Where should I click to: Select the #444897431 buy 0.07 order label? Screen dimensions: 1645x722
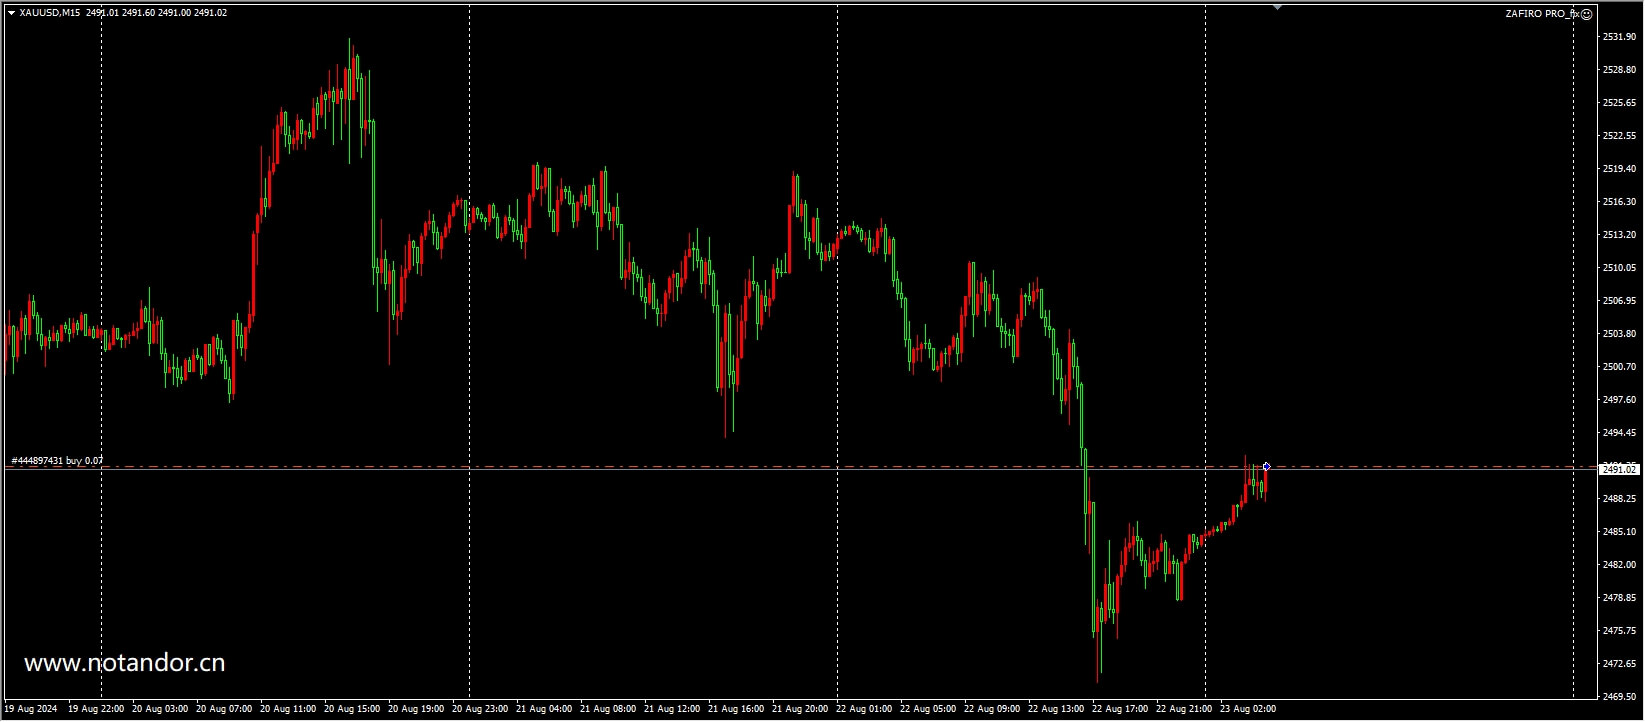pyautogui.click(x=57, y=461)
